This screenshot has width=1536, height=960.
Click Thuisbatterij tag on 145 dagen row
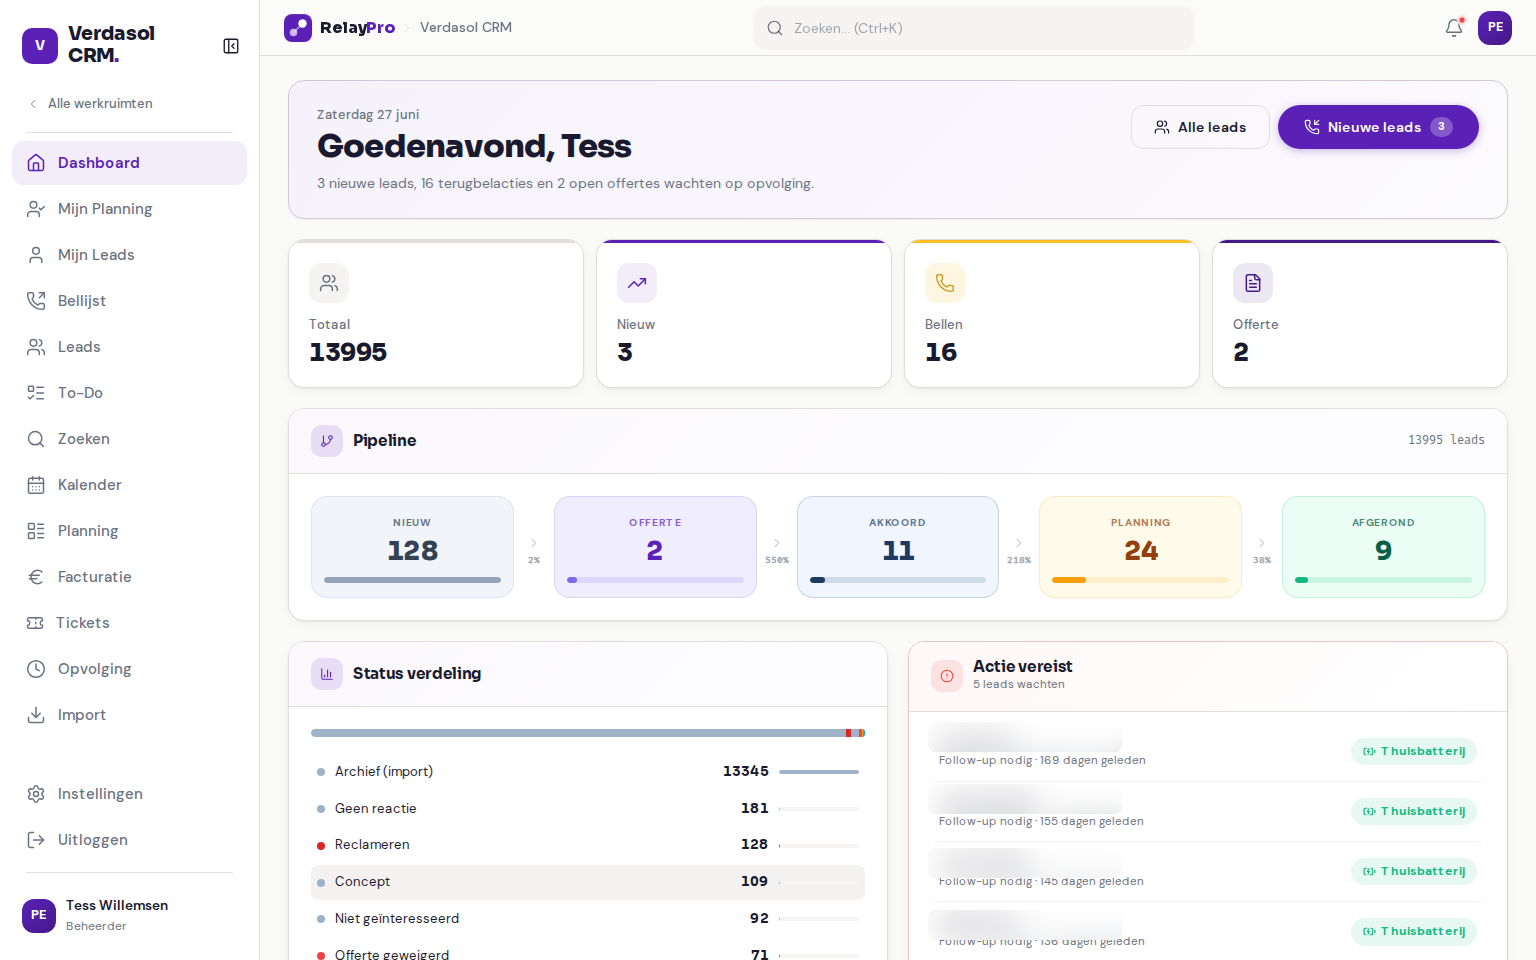(1414, 872)
